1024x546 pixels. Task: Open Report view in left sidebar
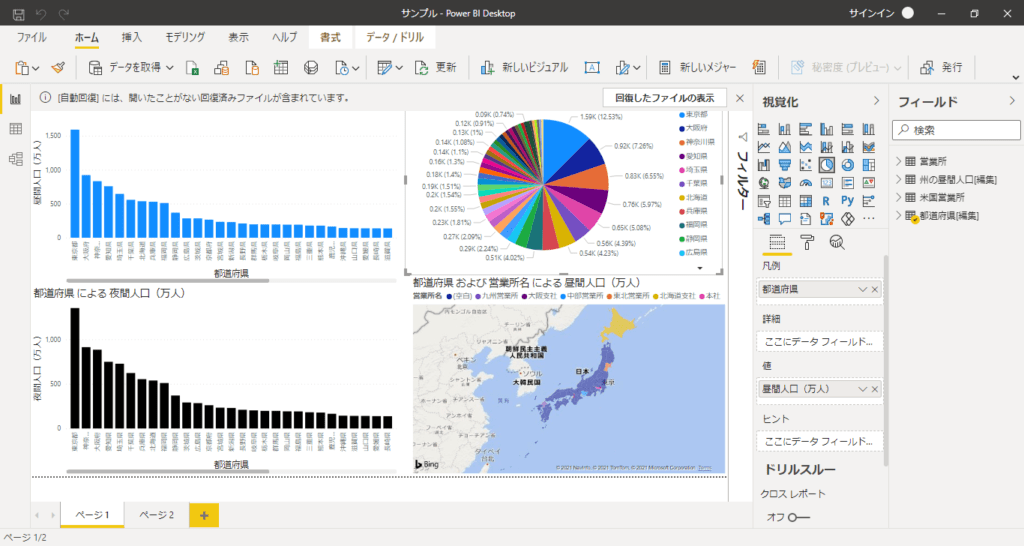pyautogui.click(x=16, y=99)
